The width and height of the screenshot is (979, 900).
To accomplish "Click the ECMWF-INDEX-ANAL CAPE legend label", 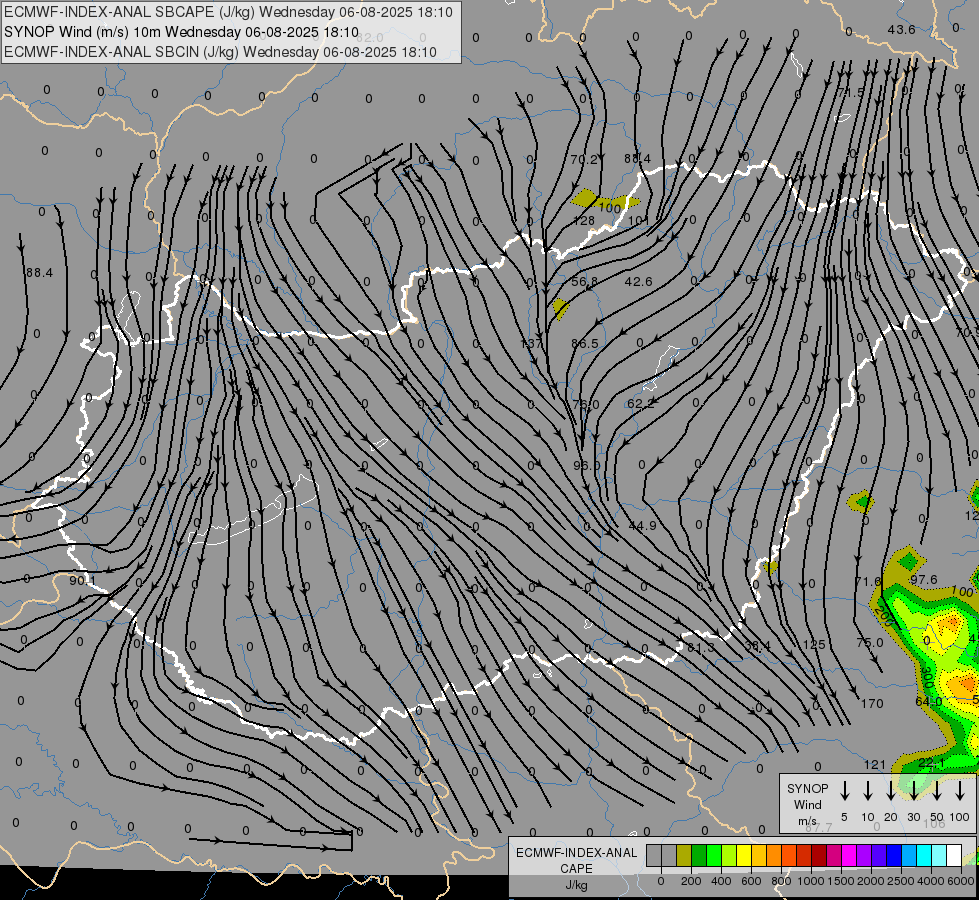I will click(576, 868).
